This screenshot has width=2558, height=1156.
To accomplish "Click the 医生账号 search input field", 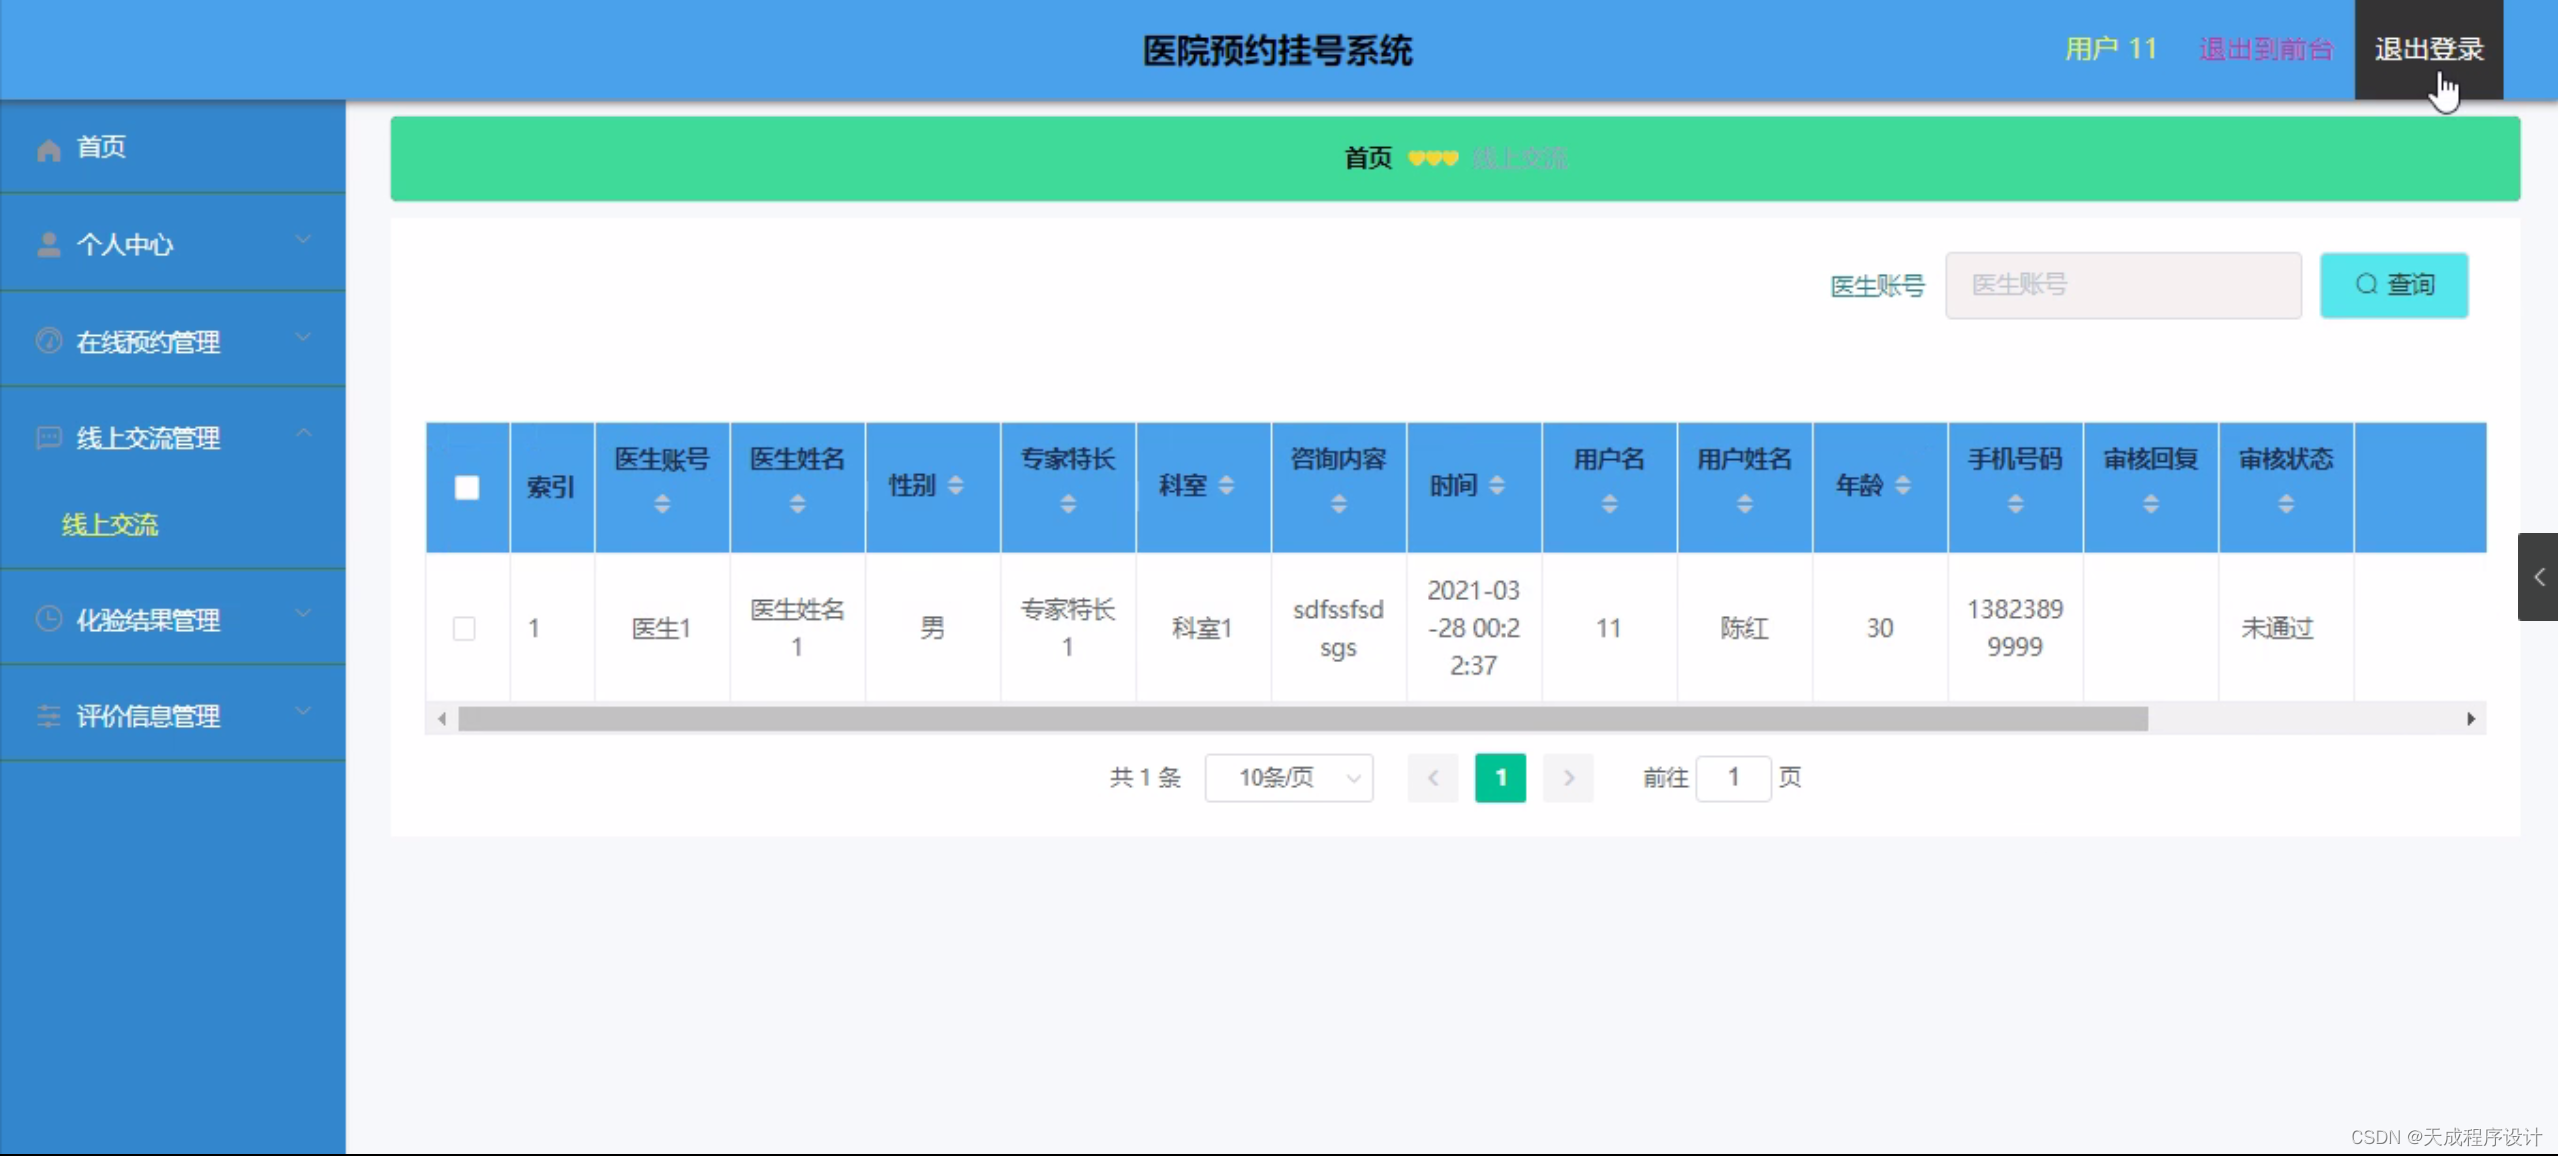I will point(2122,285).
